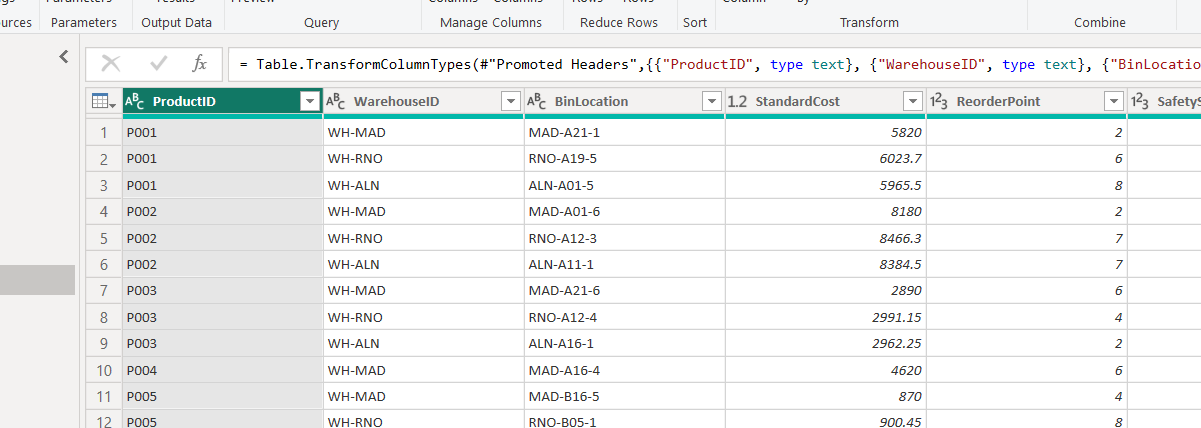Viewport: 1201px width, 428px height.
Task: Select row number 10
Action: click(104, 369)
